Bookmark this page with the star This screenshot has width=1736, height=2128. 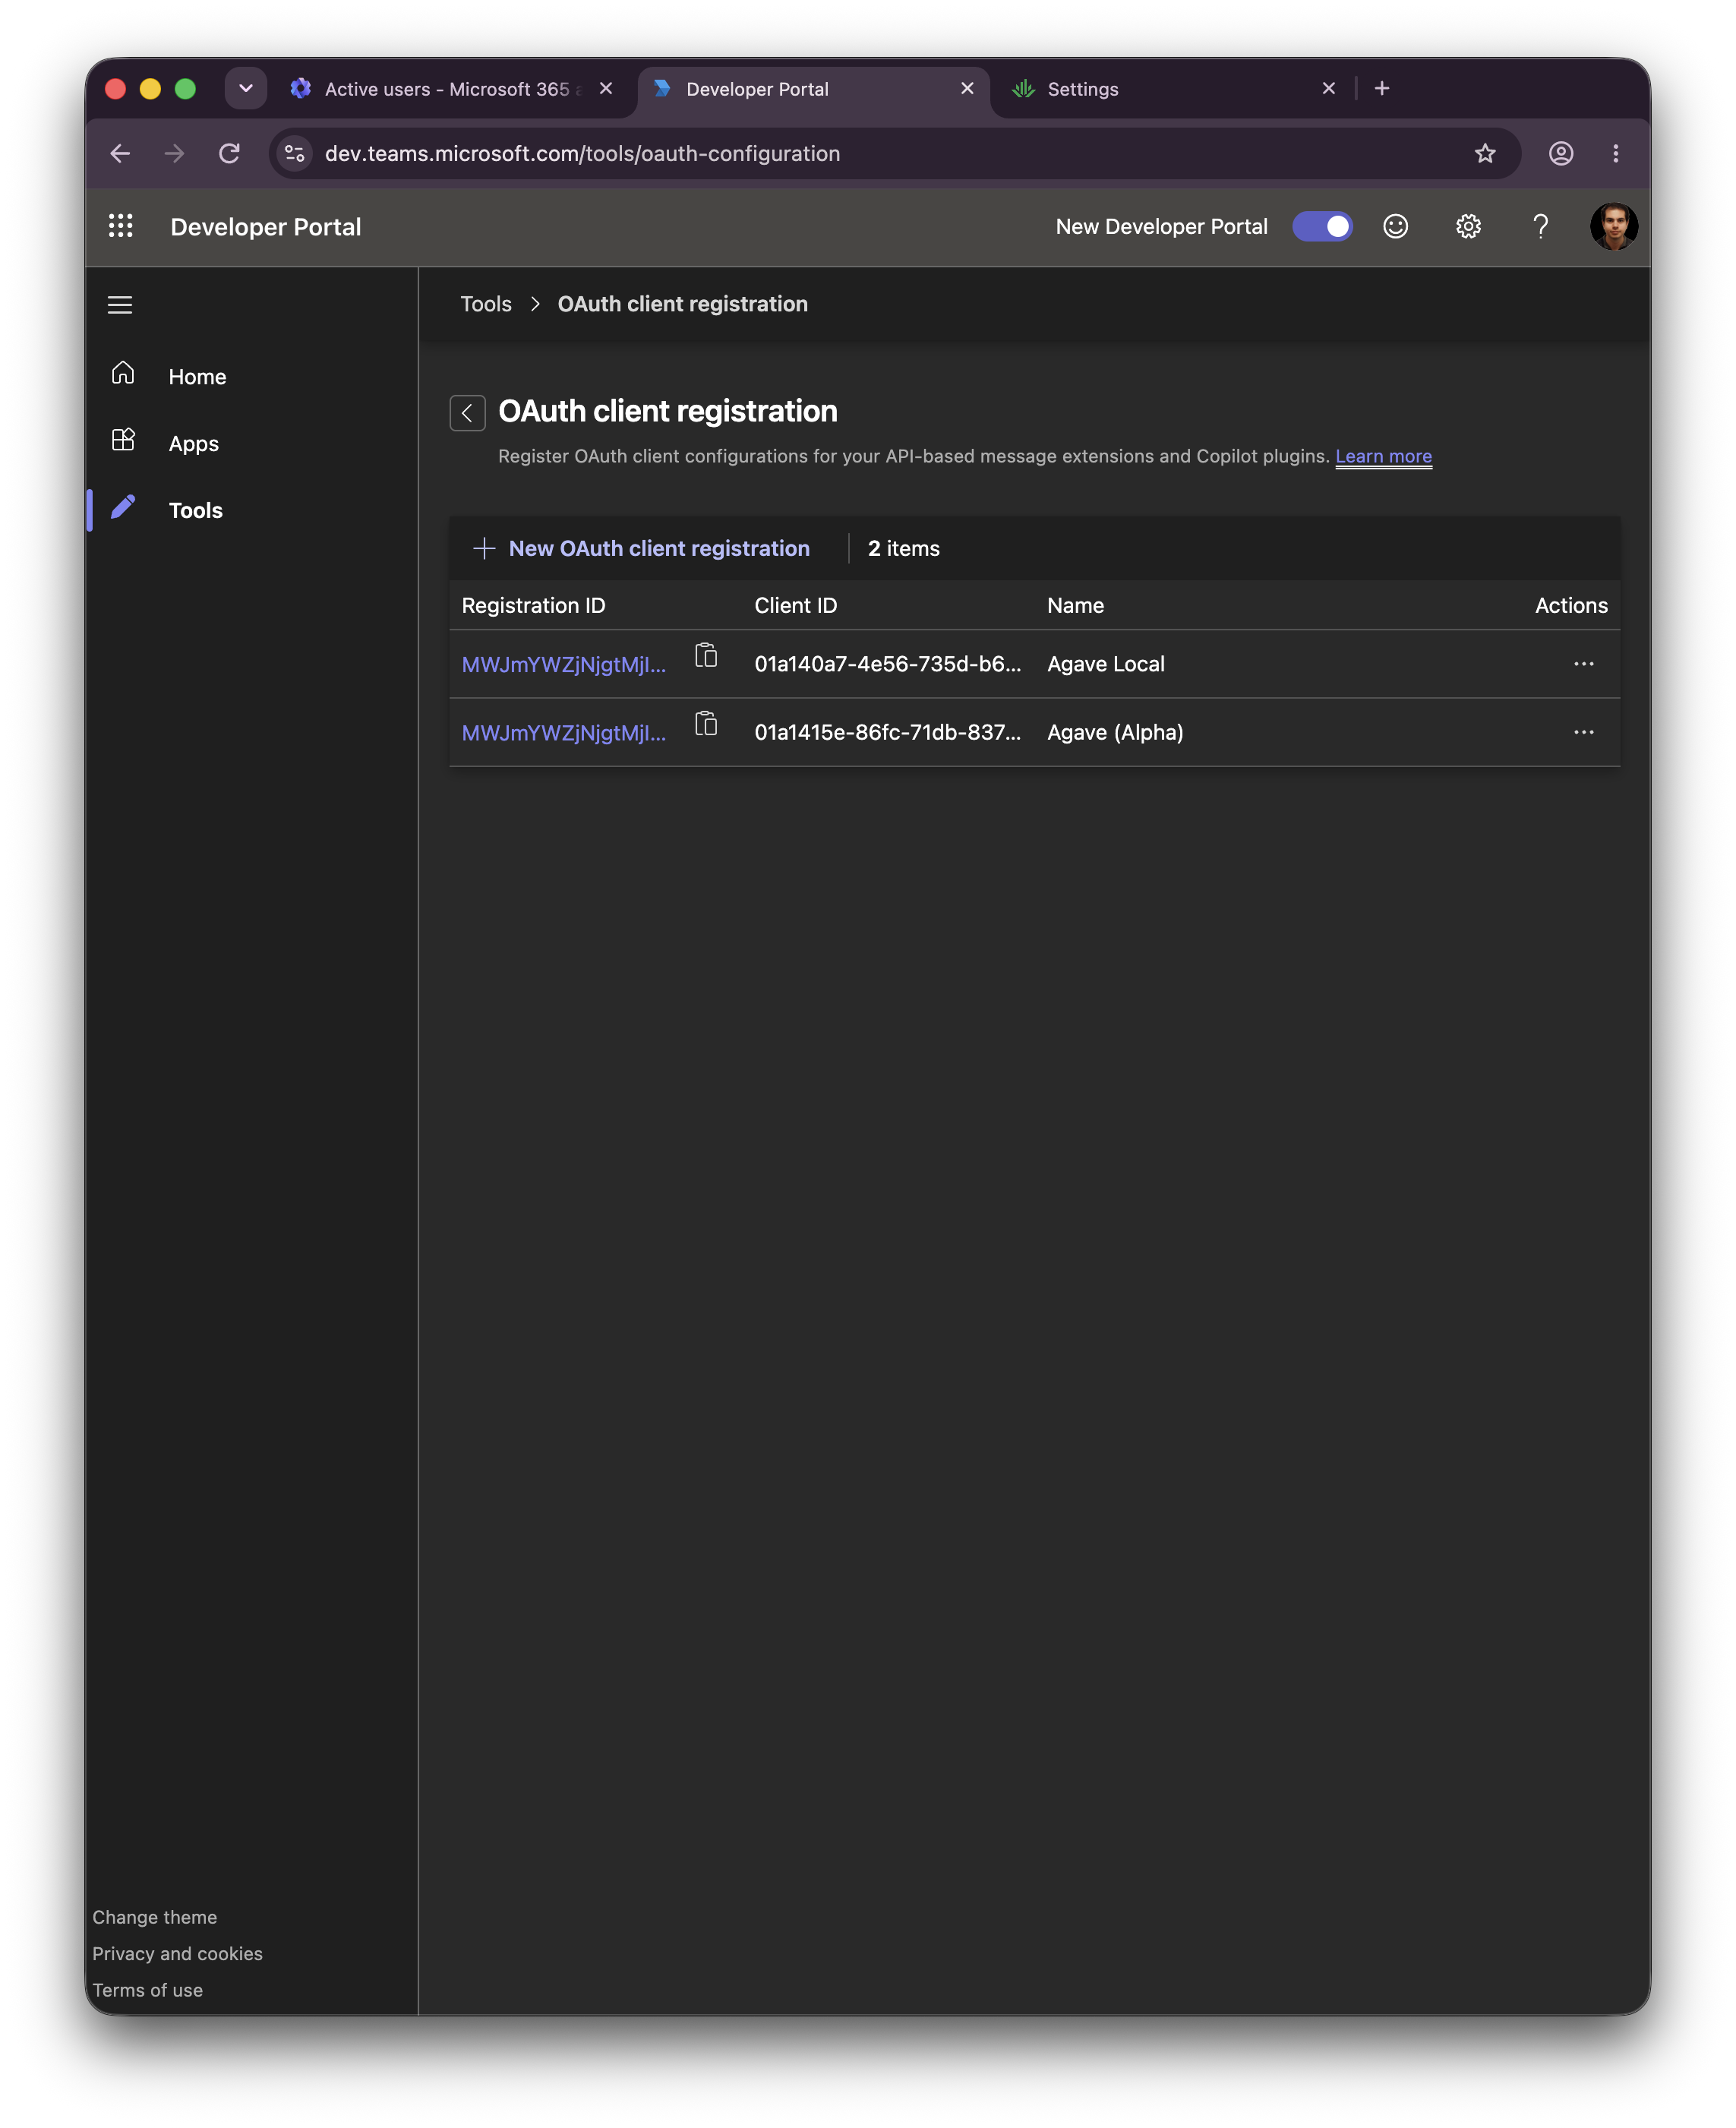(x=1485, y=153)
